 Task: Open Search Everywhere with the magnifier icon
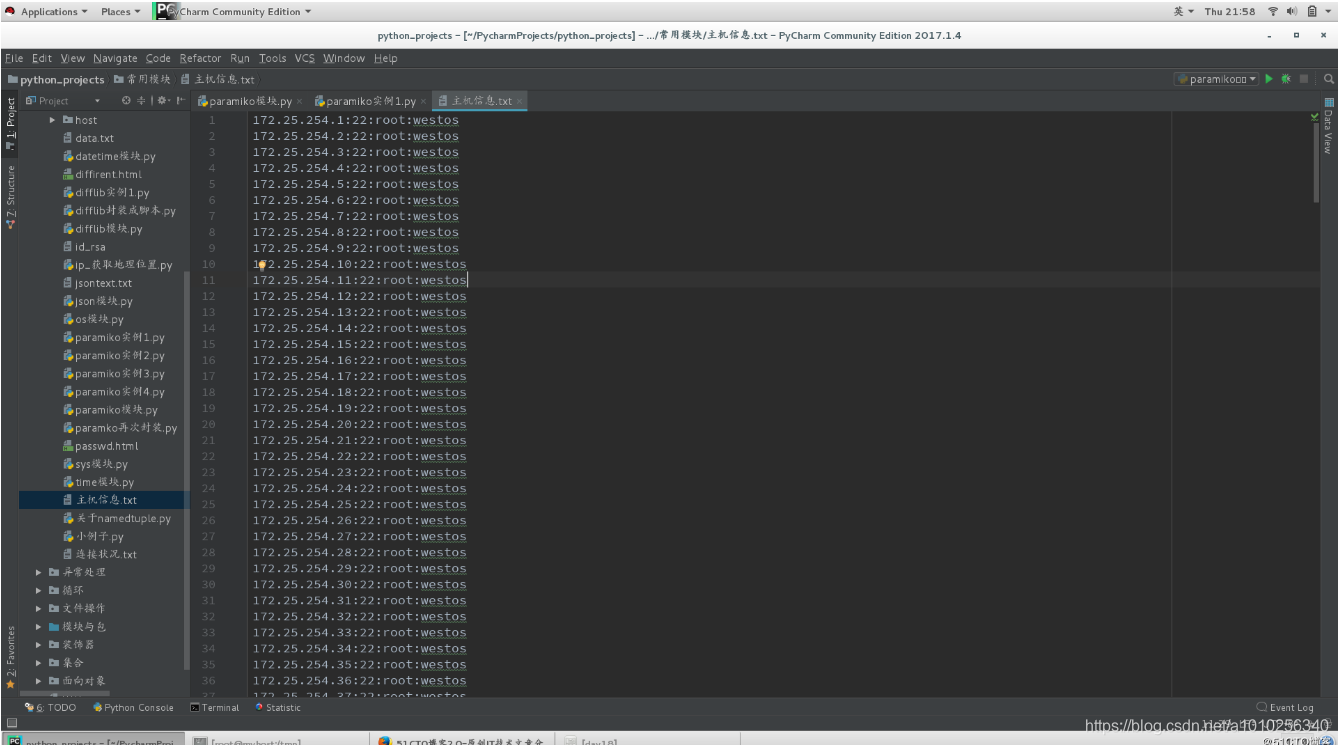[x=1328, y=79]
